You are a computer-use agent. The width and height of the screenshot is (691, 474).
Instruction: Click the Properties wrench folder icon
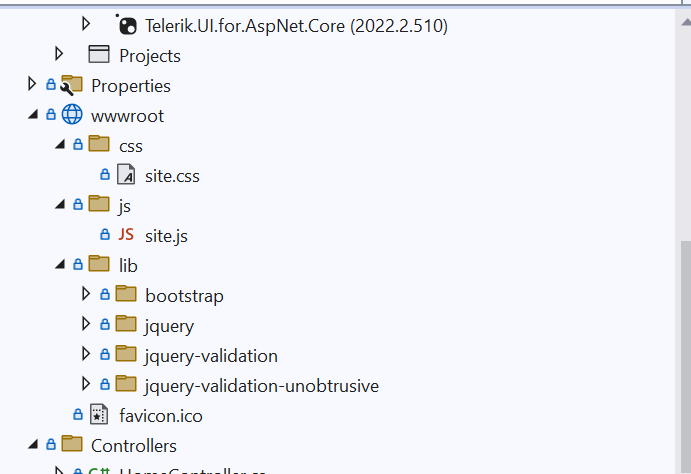coord(72,86)
